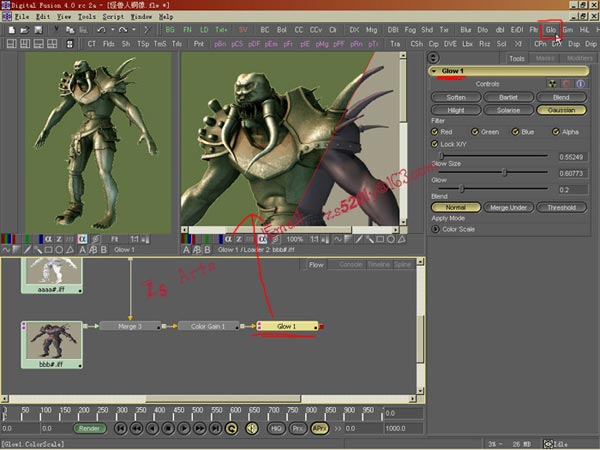Screen dimensions: 600x450
Task: Click the radiation icon in Glow controls
Action: tap(552, 84)
